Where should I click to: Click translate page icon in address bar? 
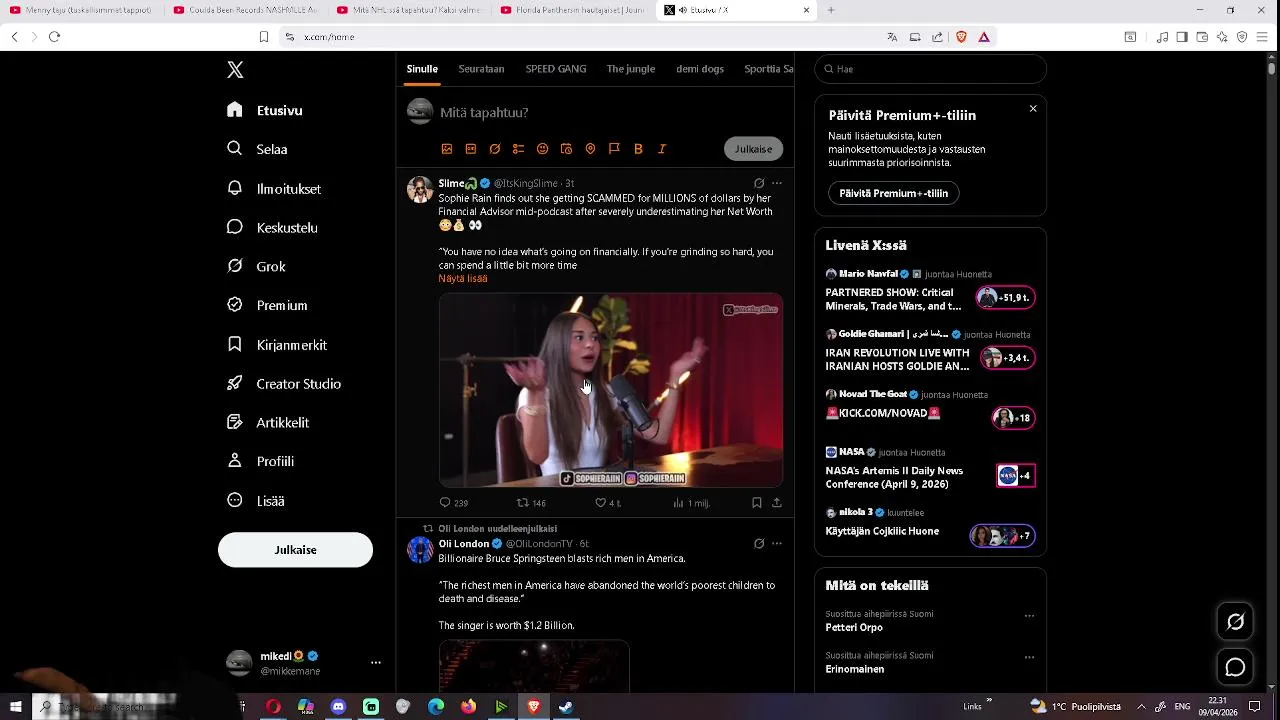tap(892, 37)
